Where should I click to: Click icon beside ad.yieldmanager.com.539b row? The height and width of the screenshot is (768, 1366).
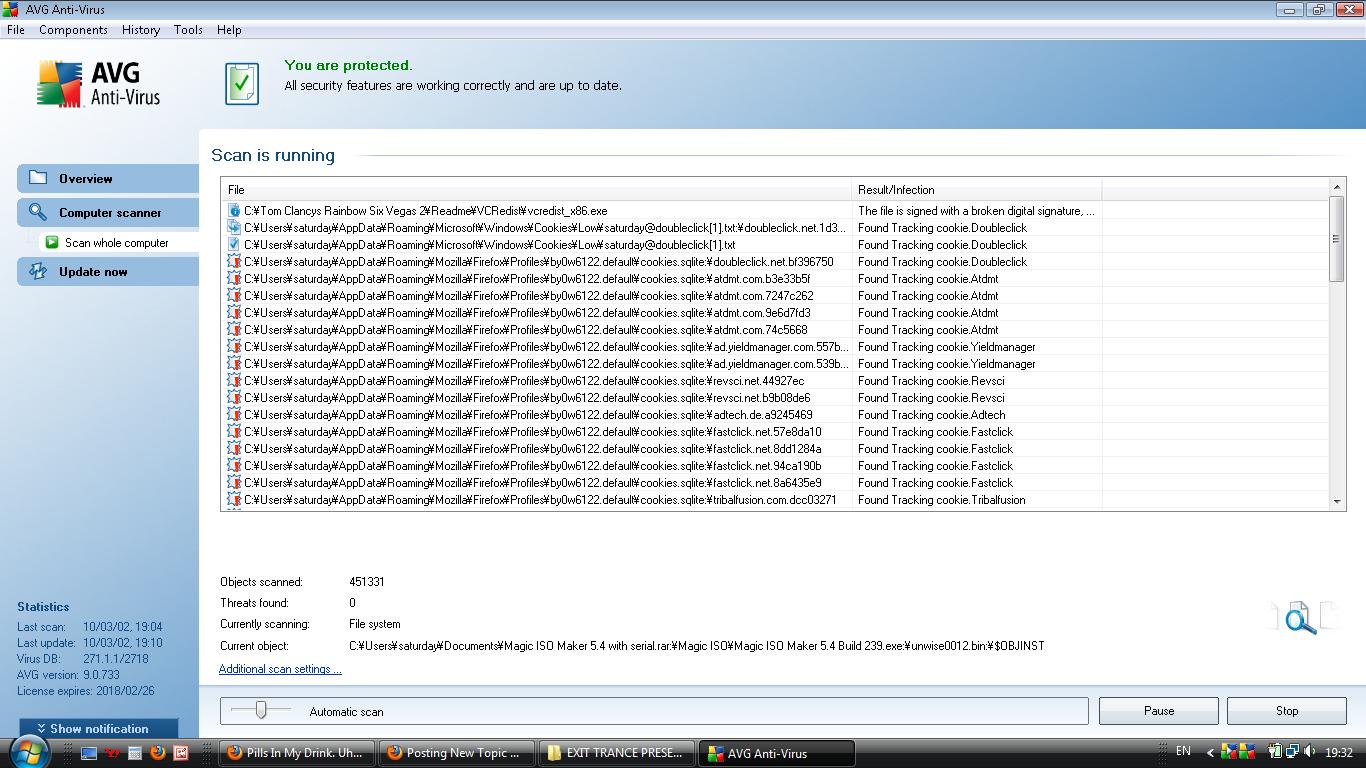tap(234, 364)
